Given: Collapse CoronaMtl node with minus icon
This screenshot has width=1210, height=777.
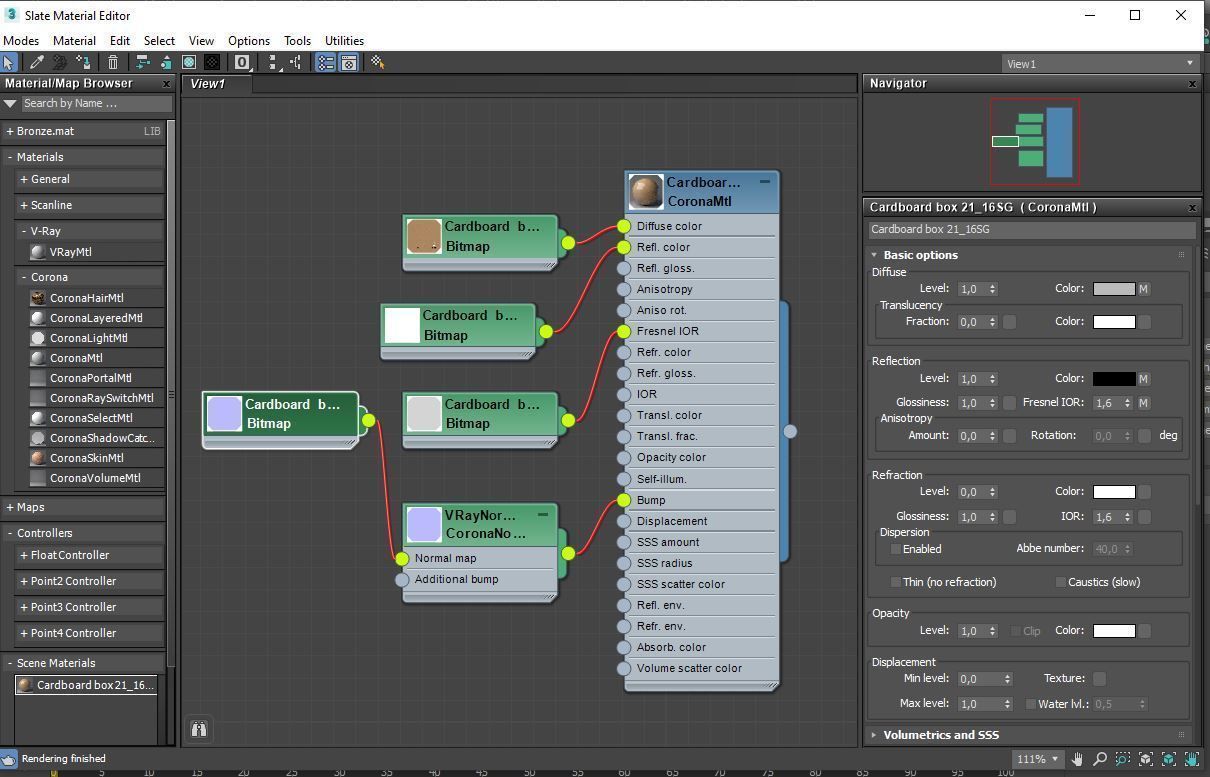Looking at the screenshot, I should [765, 182].
